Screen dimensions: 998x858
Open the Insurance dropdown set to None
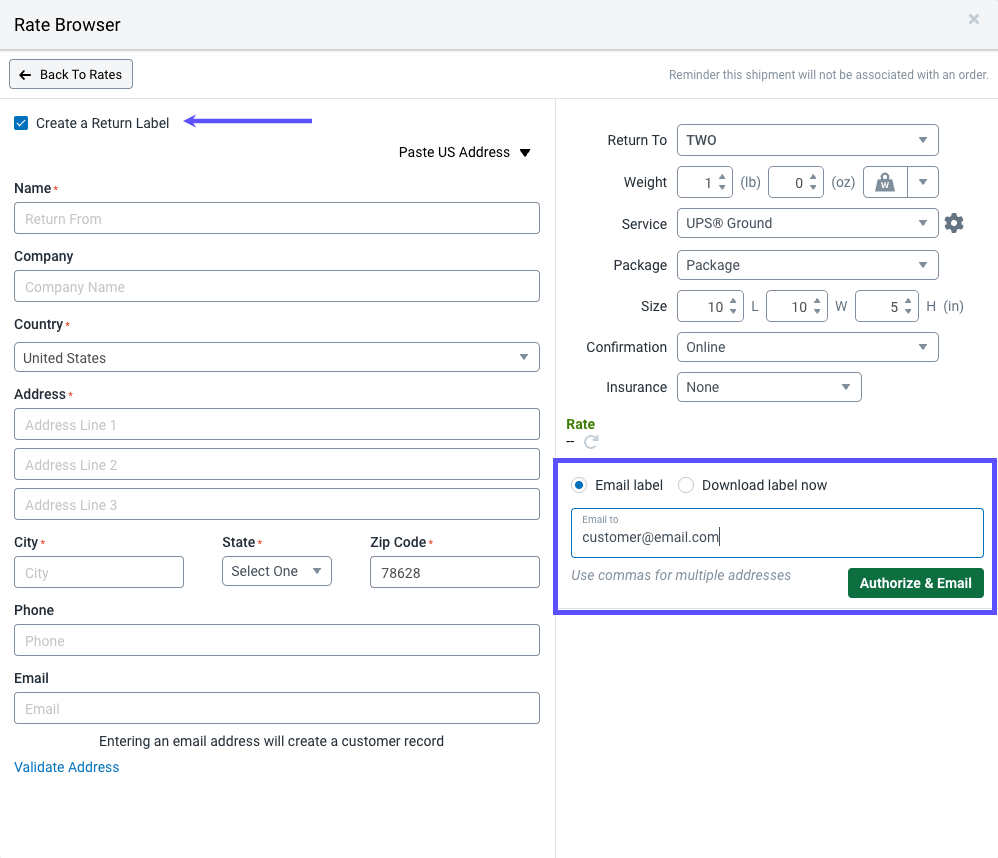(x=769, y=387)
